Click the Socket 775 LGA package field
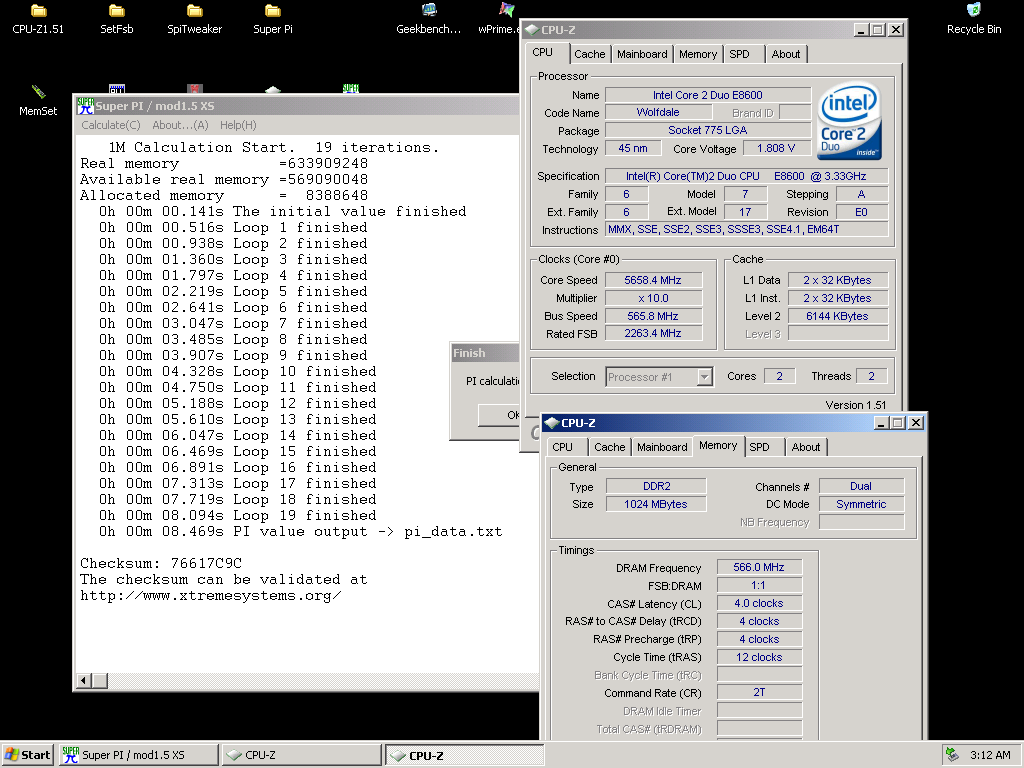The image size is (1024, 768). coord(708,130)
